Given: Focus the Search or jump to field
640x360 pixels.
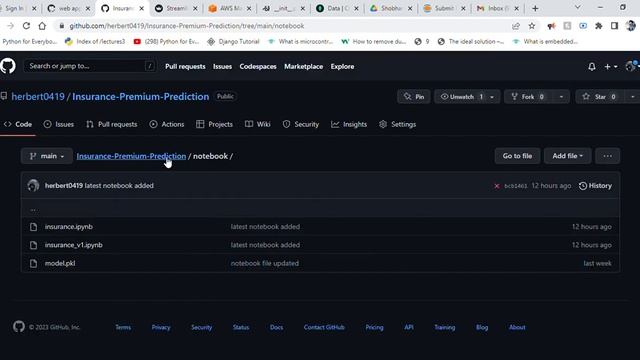Looking at the screenshot, I should coord(89,66).
